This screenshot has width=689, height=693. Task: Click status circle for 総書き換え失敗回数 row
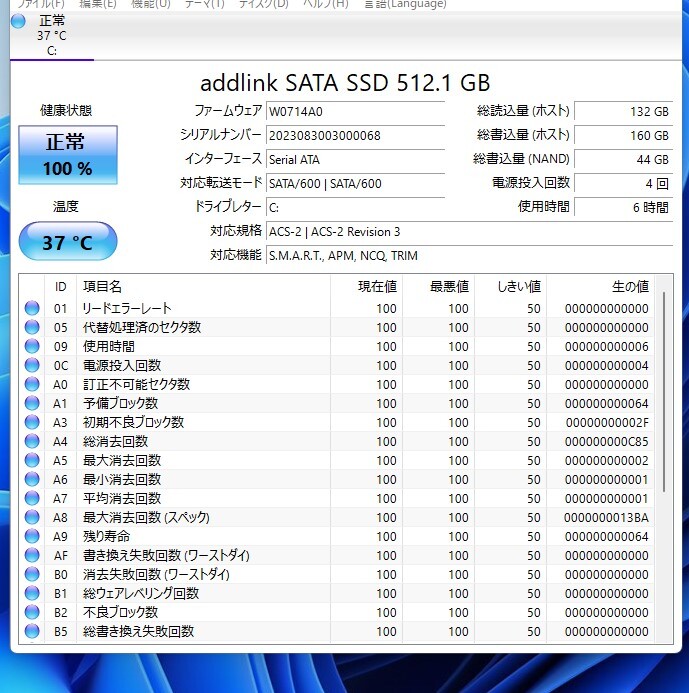[x=32, y=631]
